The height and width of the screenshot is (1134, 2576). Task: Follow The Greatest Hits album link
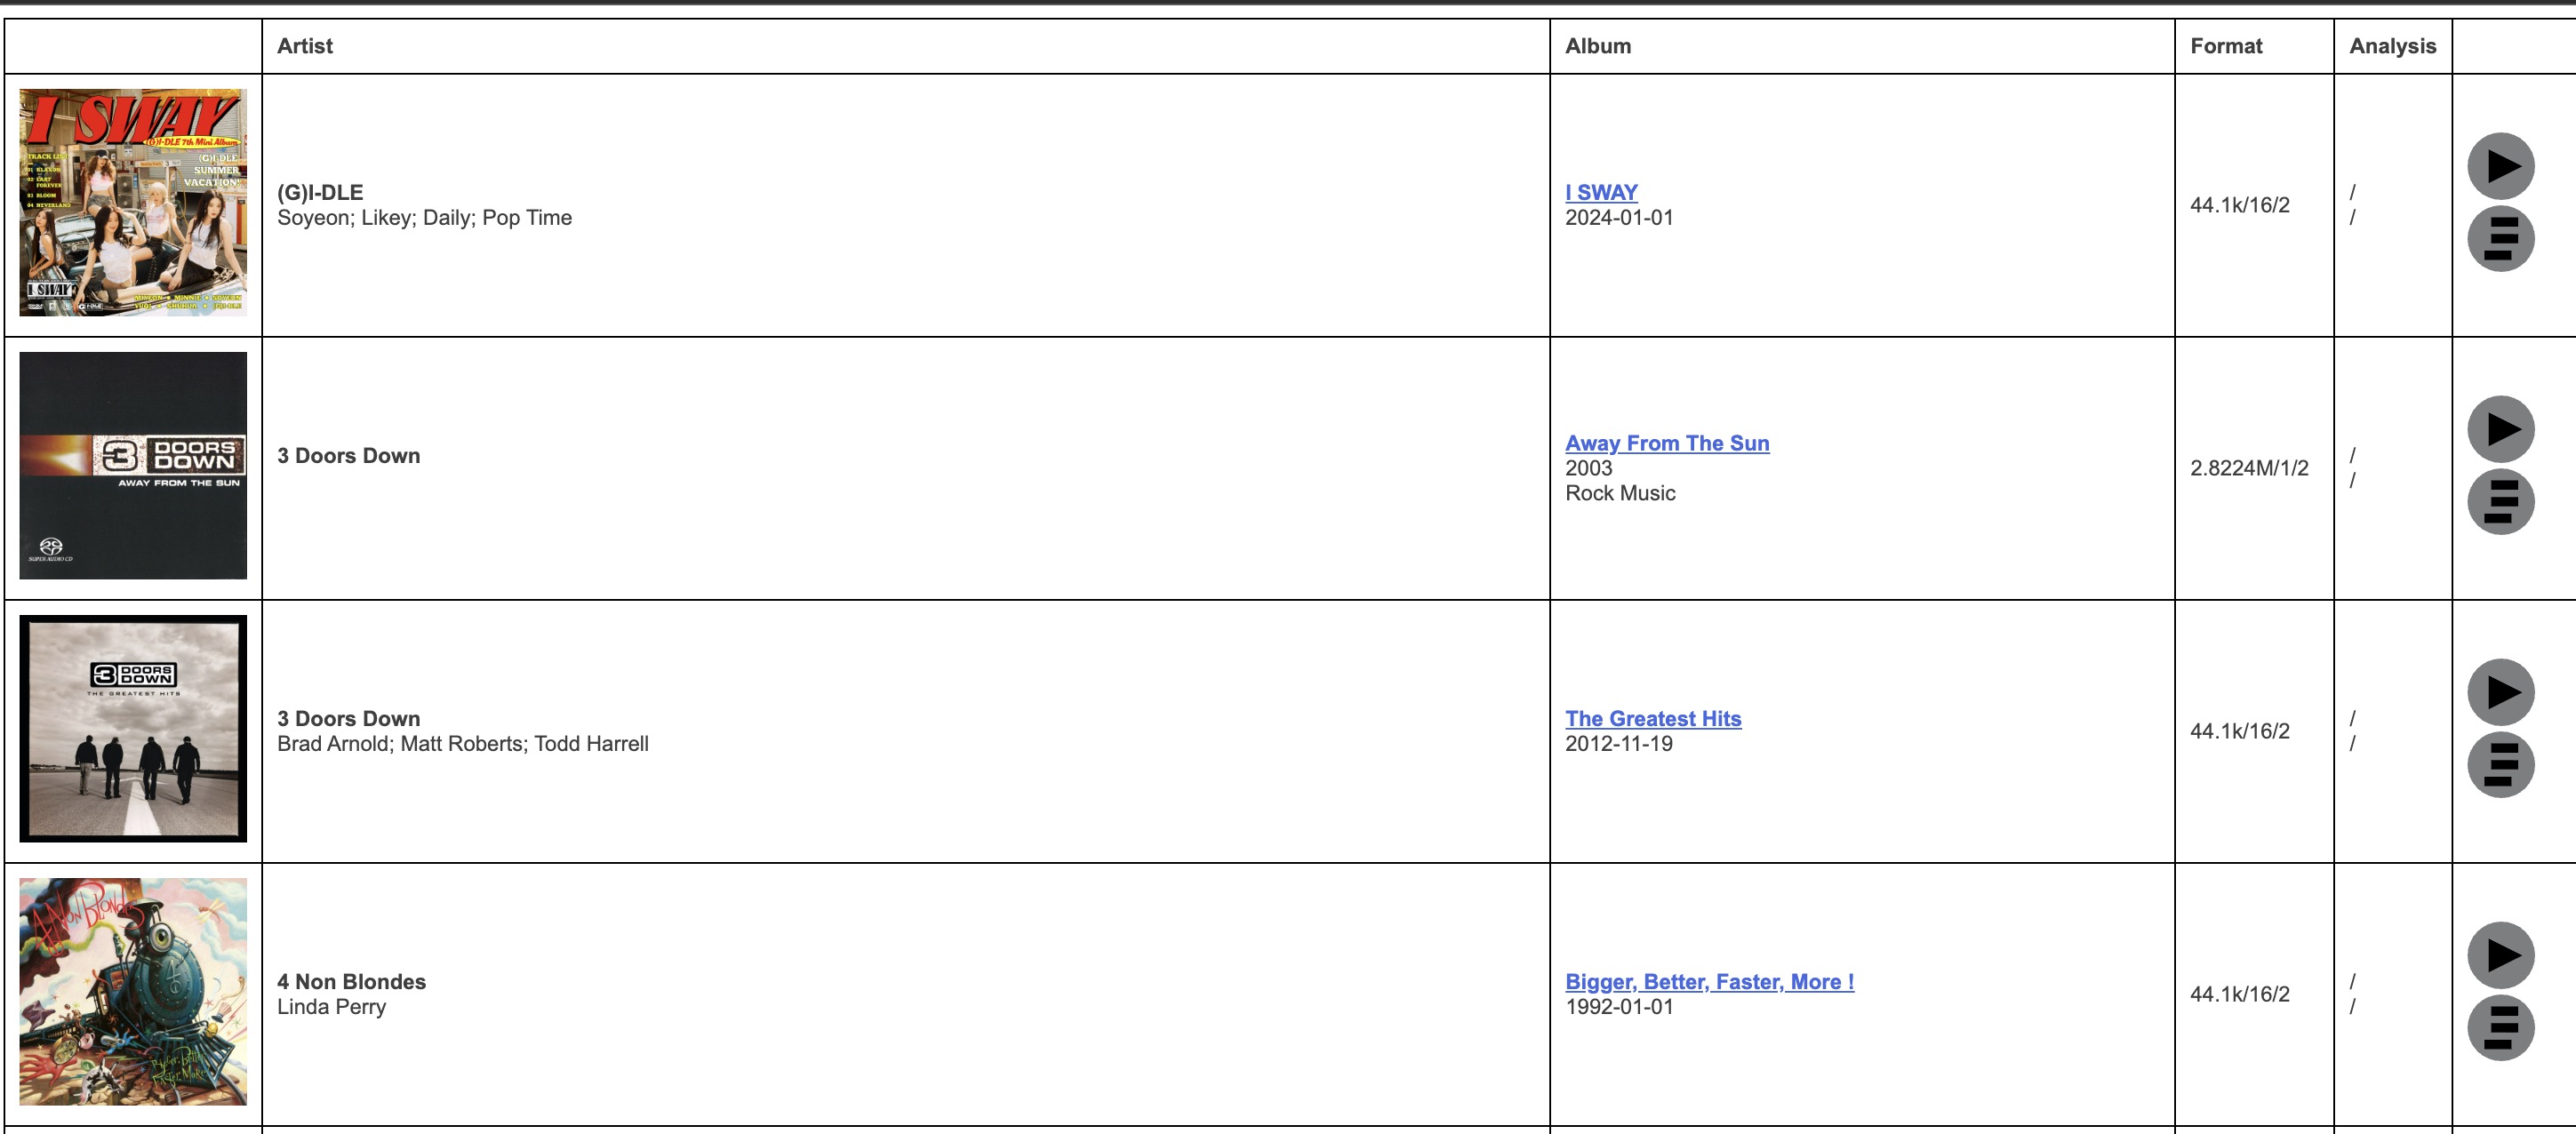[x=1652, y=718]
